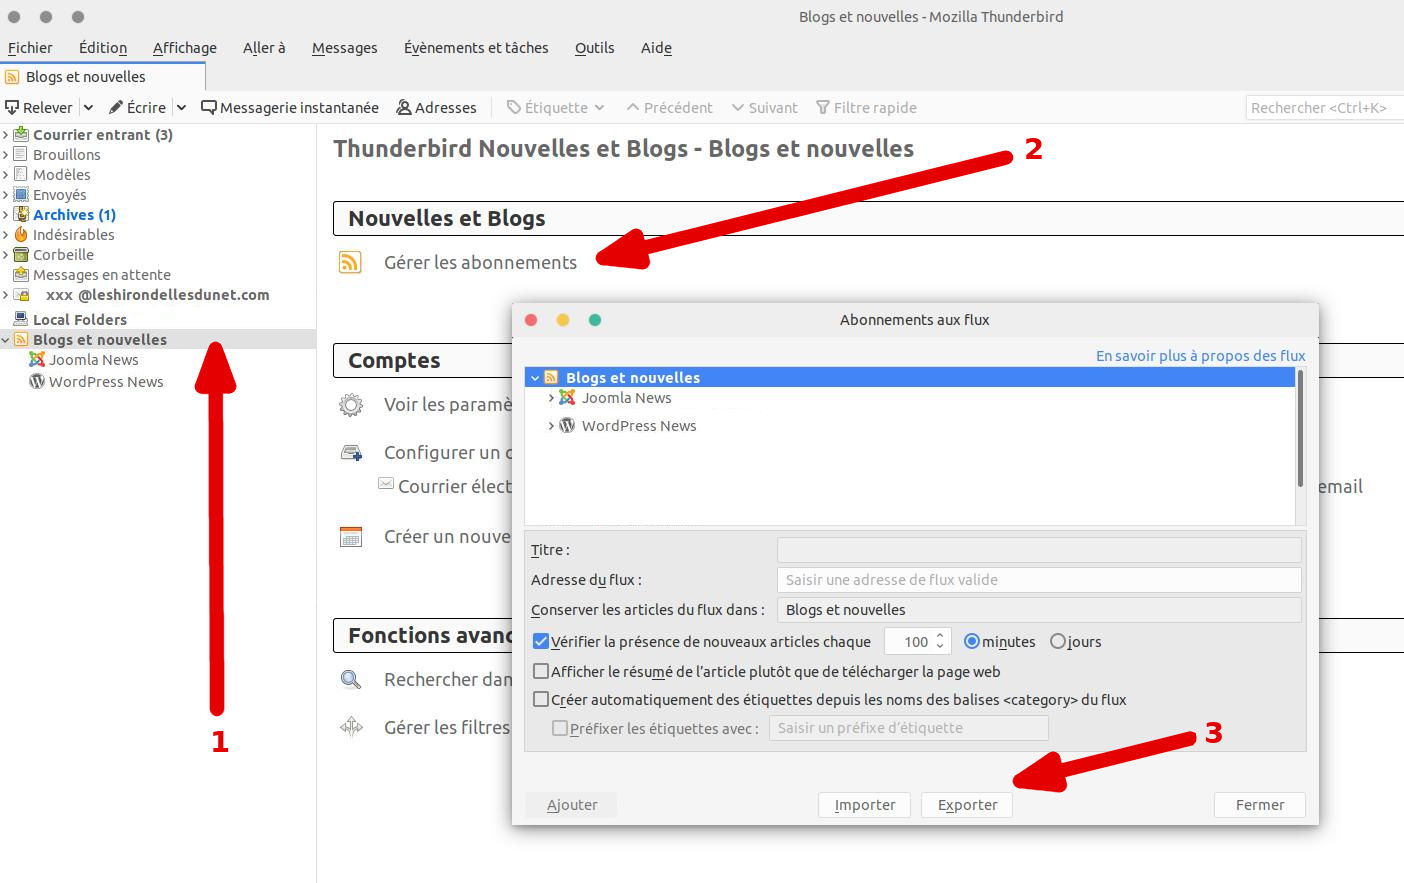Click the Rechercher search box
Viewport: 1404px width, 883px height.
click(x=1324, y=107)
